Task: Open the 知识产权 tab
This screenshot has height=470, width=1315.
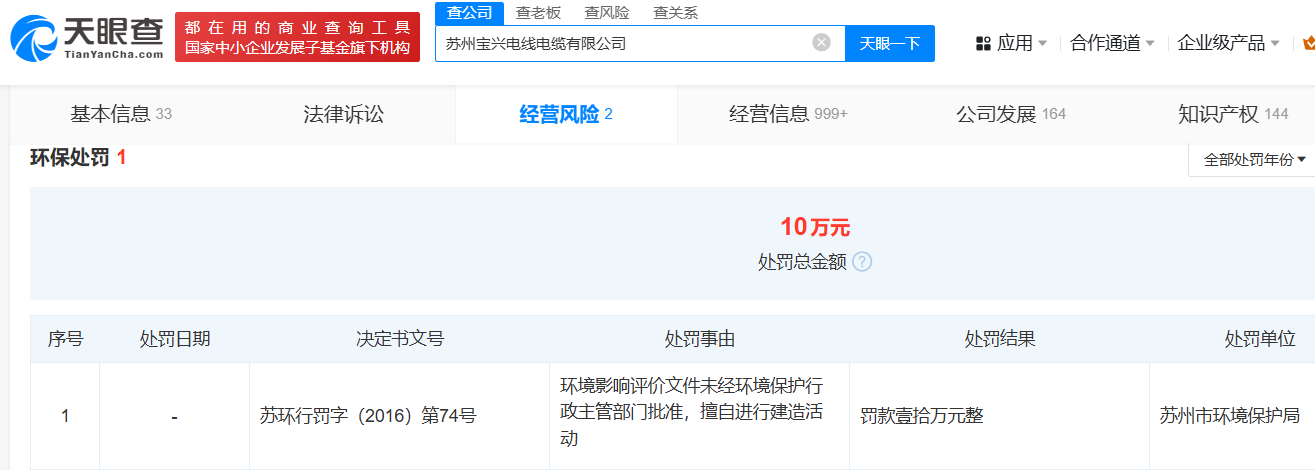Action: [x=1233, y=114]
